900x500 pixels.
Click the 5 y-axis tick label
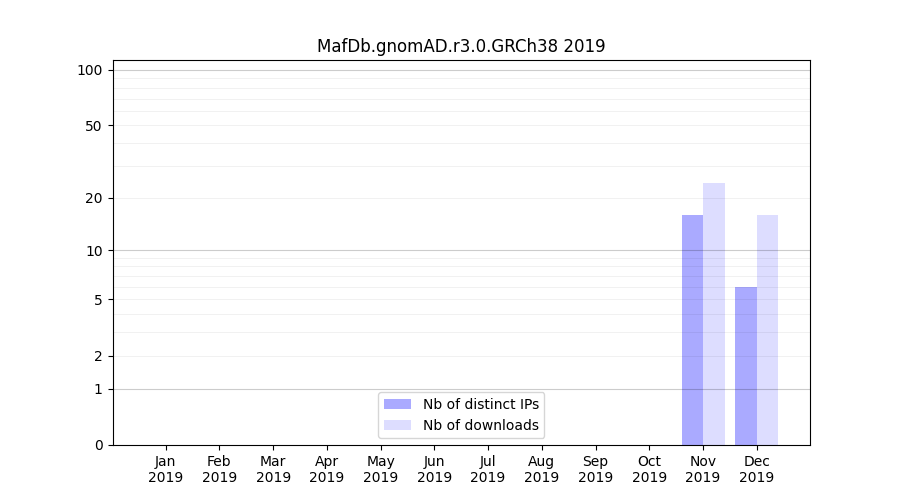click(98, 300)
